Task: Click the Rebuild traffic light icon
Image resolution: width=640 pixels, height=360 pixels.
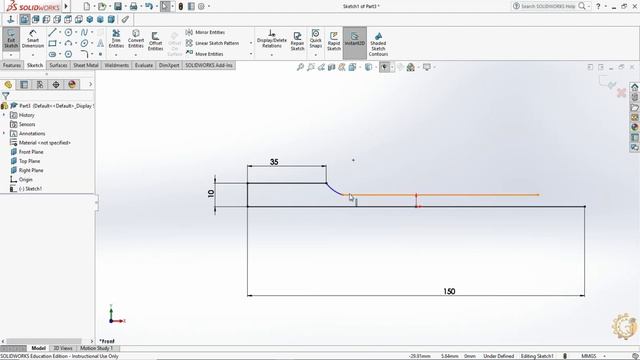Action: (x=180, y=6)
